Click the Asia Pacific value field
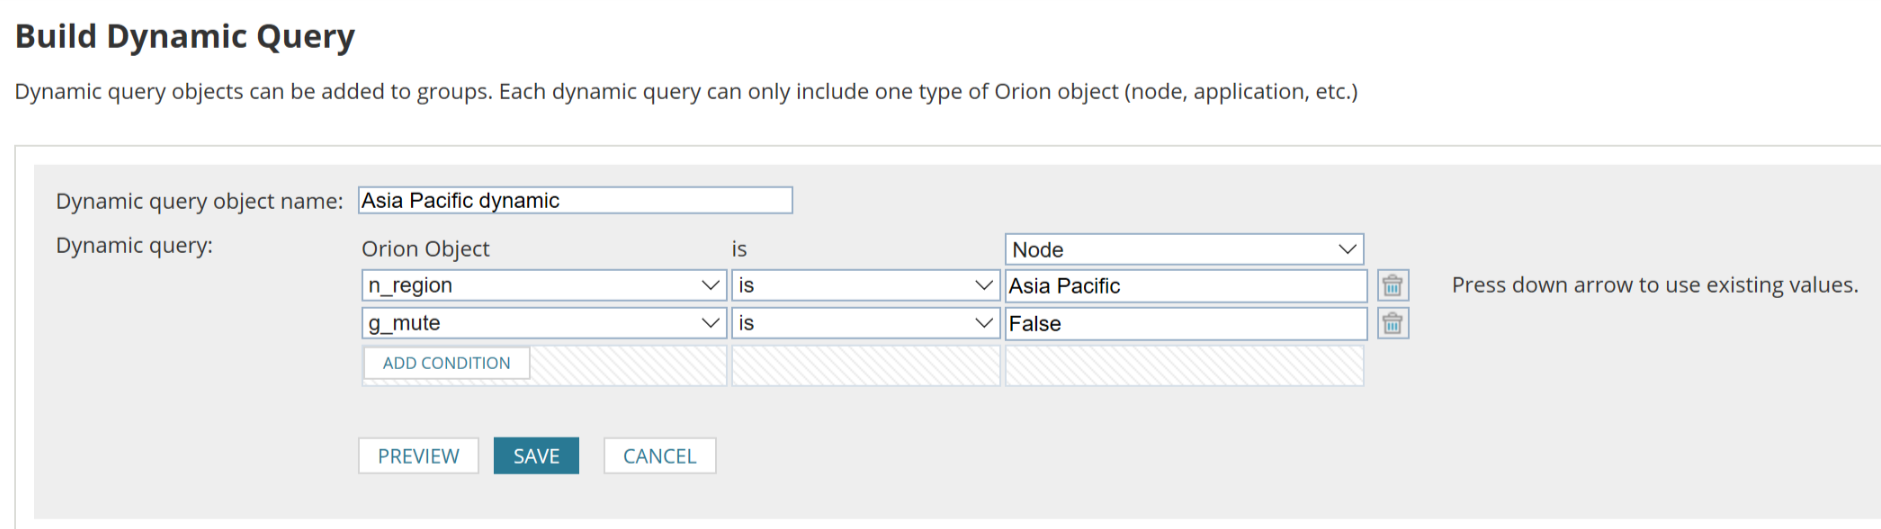The image size is (1881, 529). point(1185,286)
